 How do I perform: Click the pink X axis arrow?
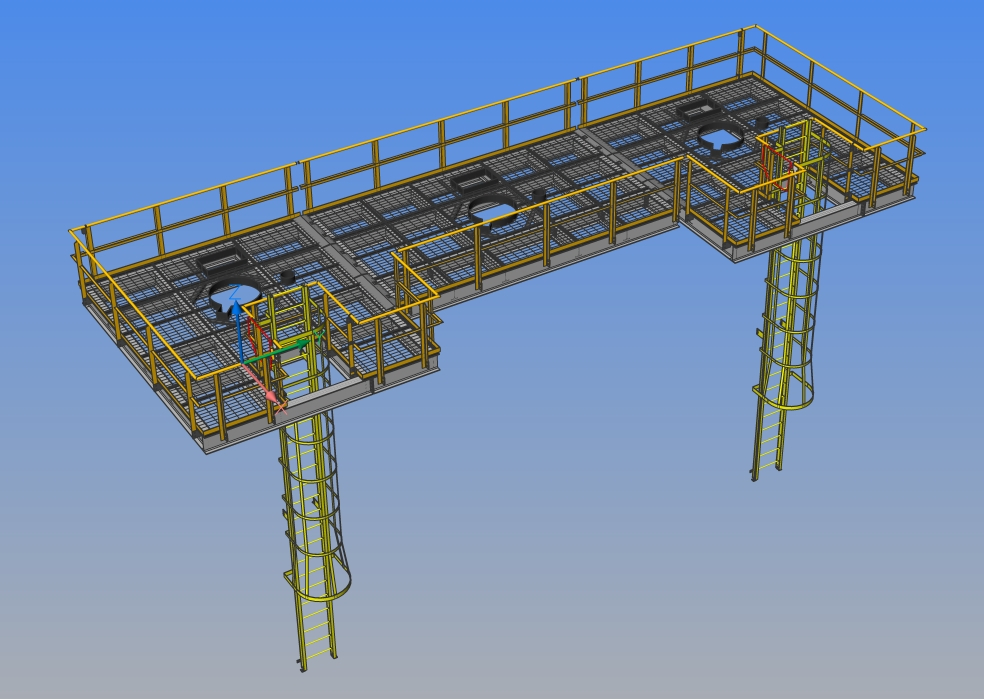(x=274, y=397)
